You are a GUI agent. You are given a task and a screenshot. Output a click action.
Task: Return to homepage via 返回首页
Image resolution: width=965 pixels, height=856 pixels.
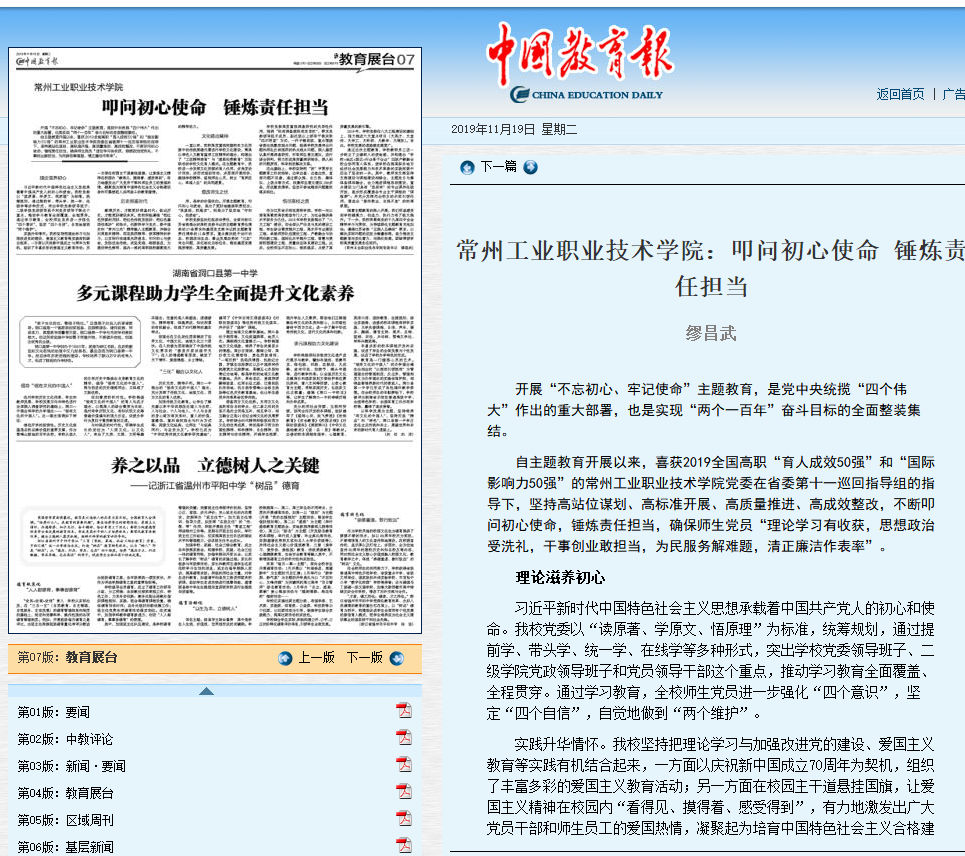click(x=900, y=94)
